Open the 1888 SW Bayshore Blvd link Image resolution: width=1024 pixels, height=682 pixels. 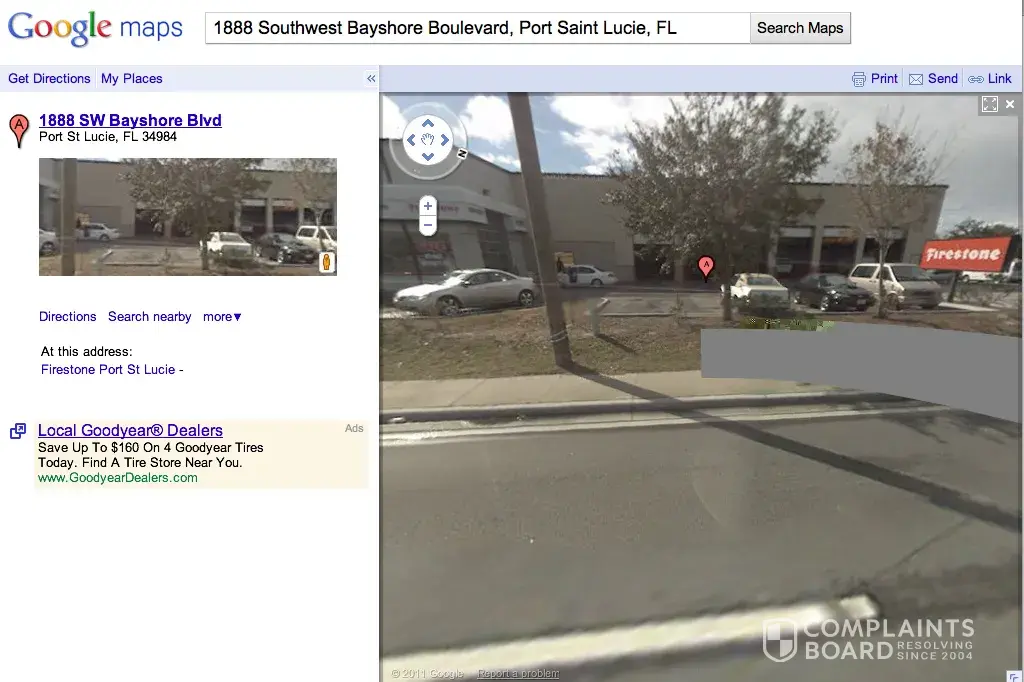[x=130, y=120]
